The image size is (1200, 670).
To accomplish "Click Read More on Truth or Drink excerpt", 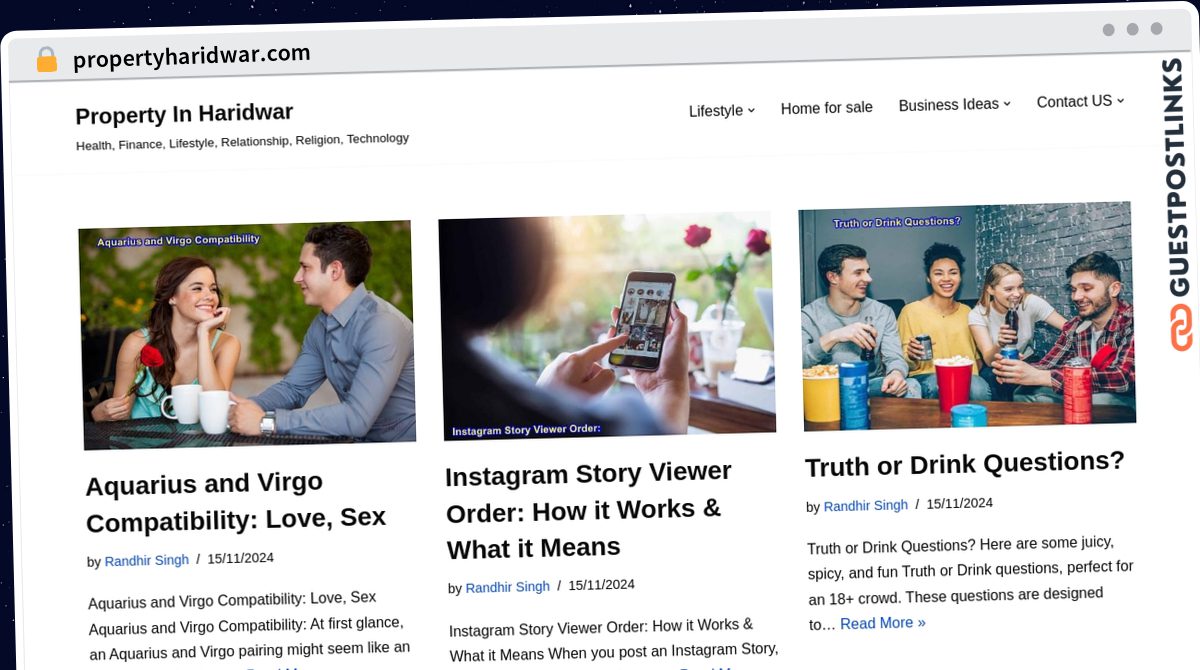I will (x=882, y=623).
